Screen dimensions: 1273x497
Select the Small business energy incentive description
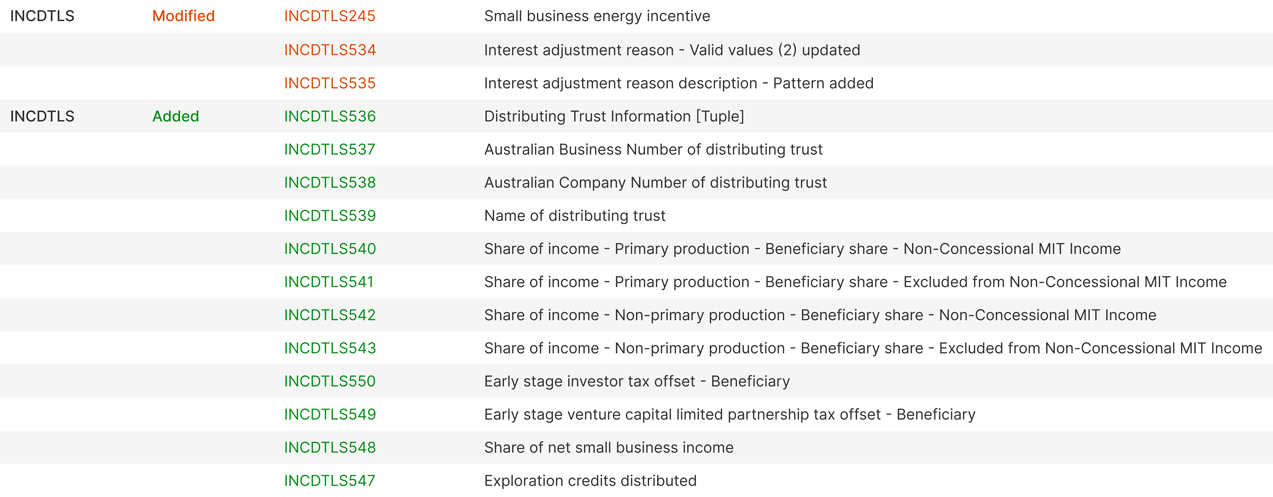[597, 16]
